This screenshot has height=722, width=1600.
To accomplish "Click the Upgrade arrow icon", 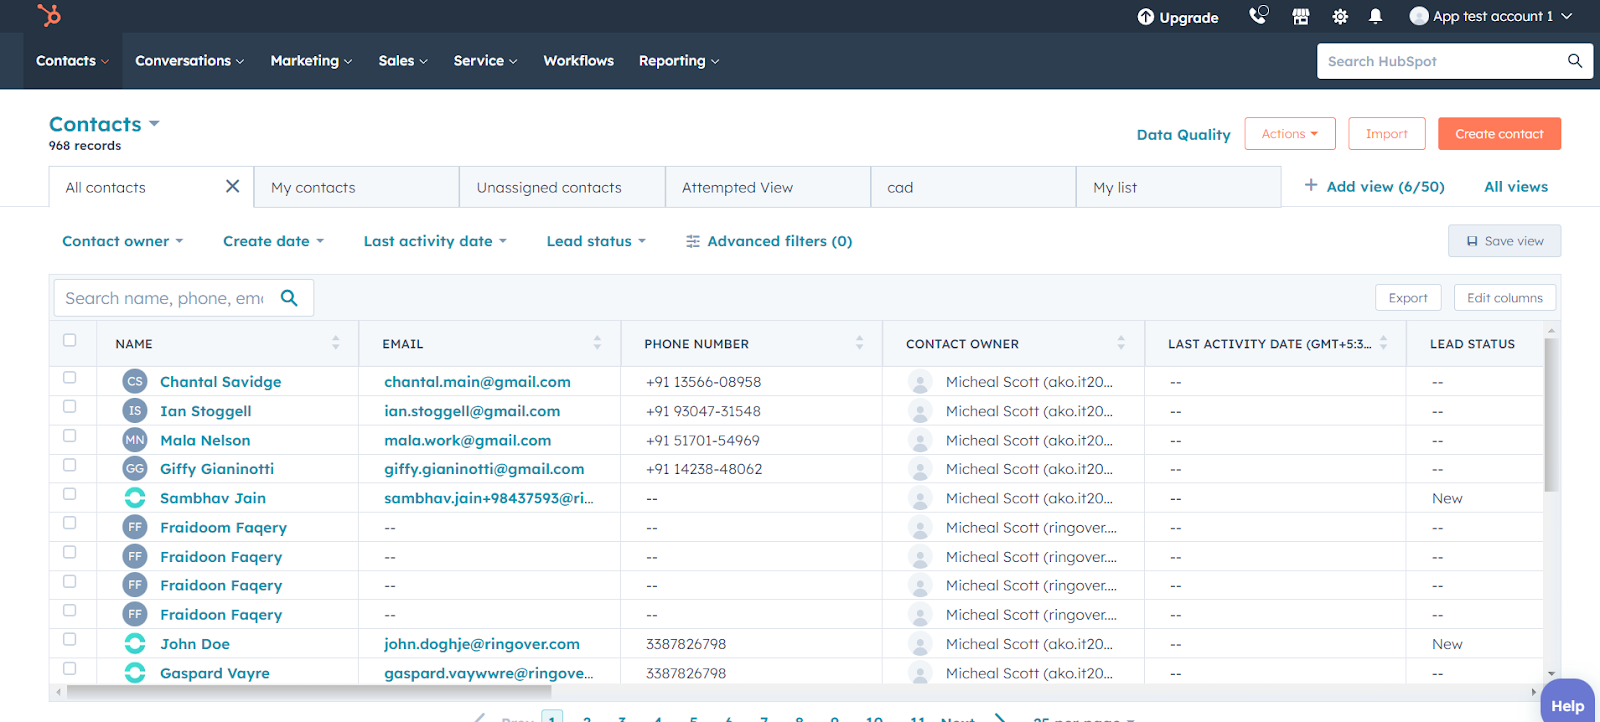I will click(1146, 17).
